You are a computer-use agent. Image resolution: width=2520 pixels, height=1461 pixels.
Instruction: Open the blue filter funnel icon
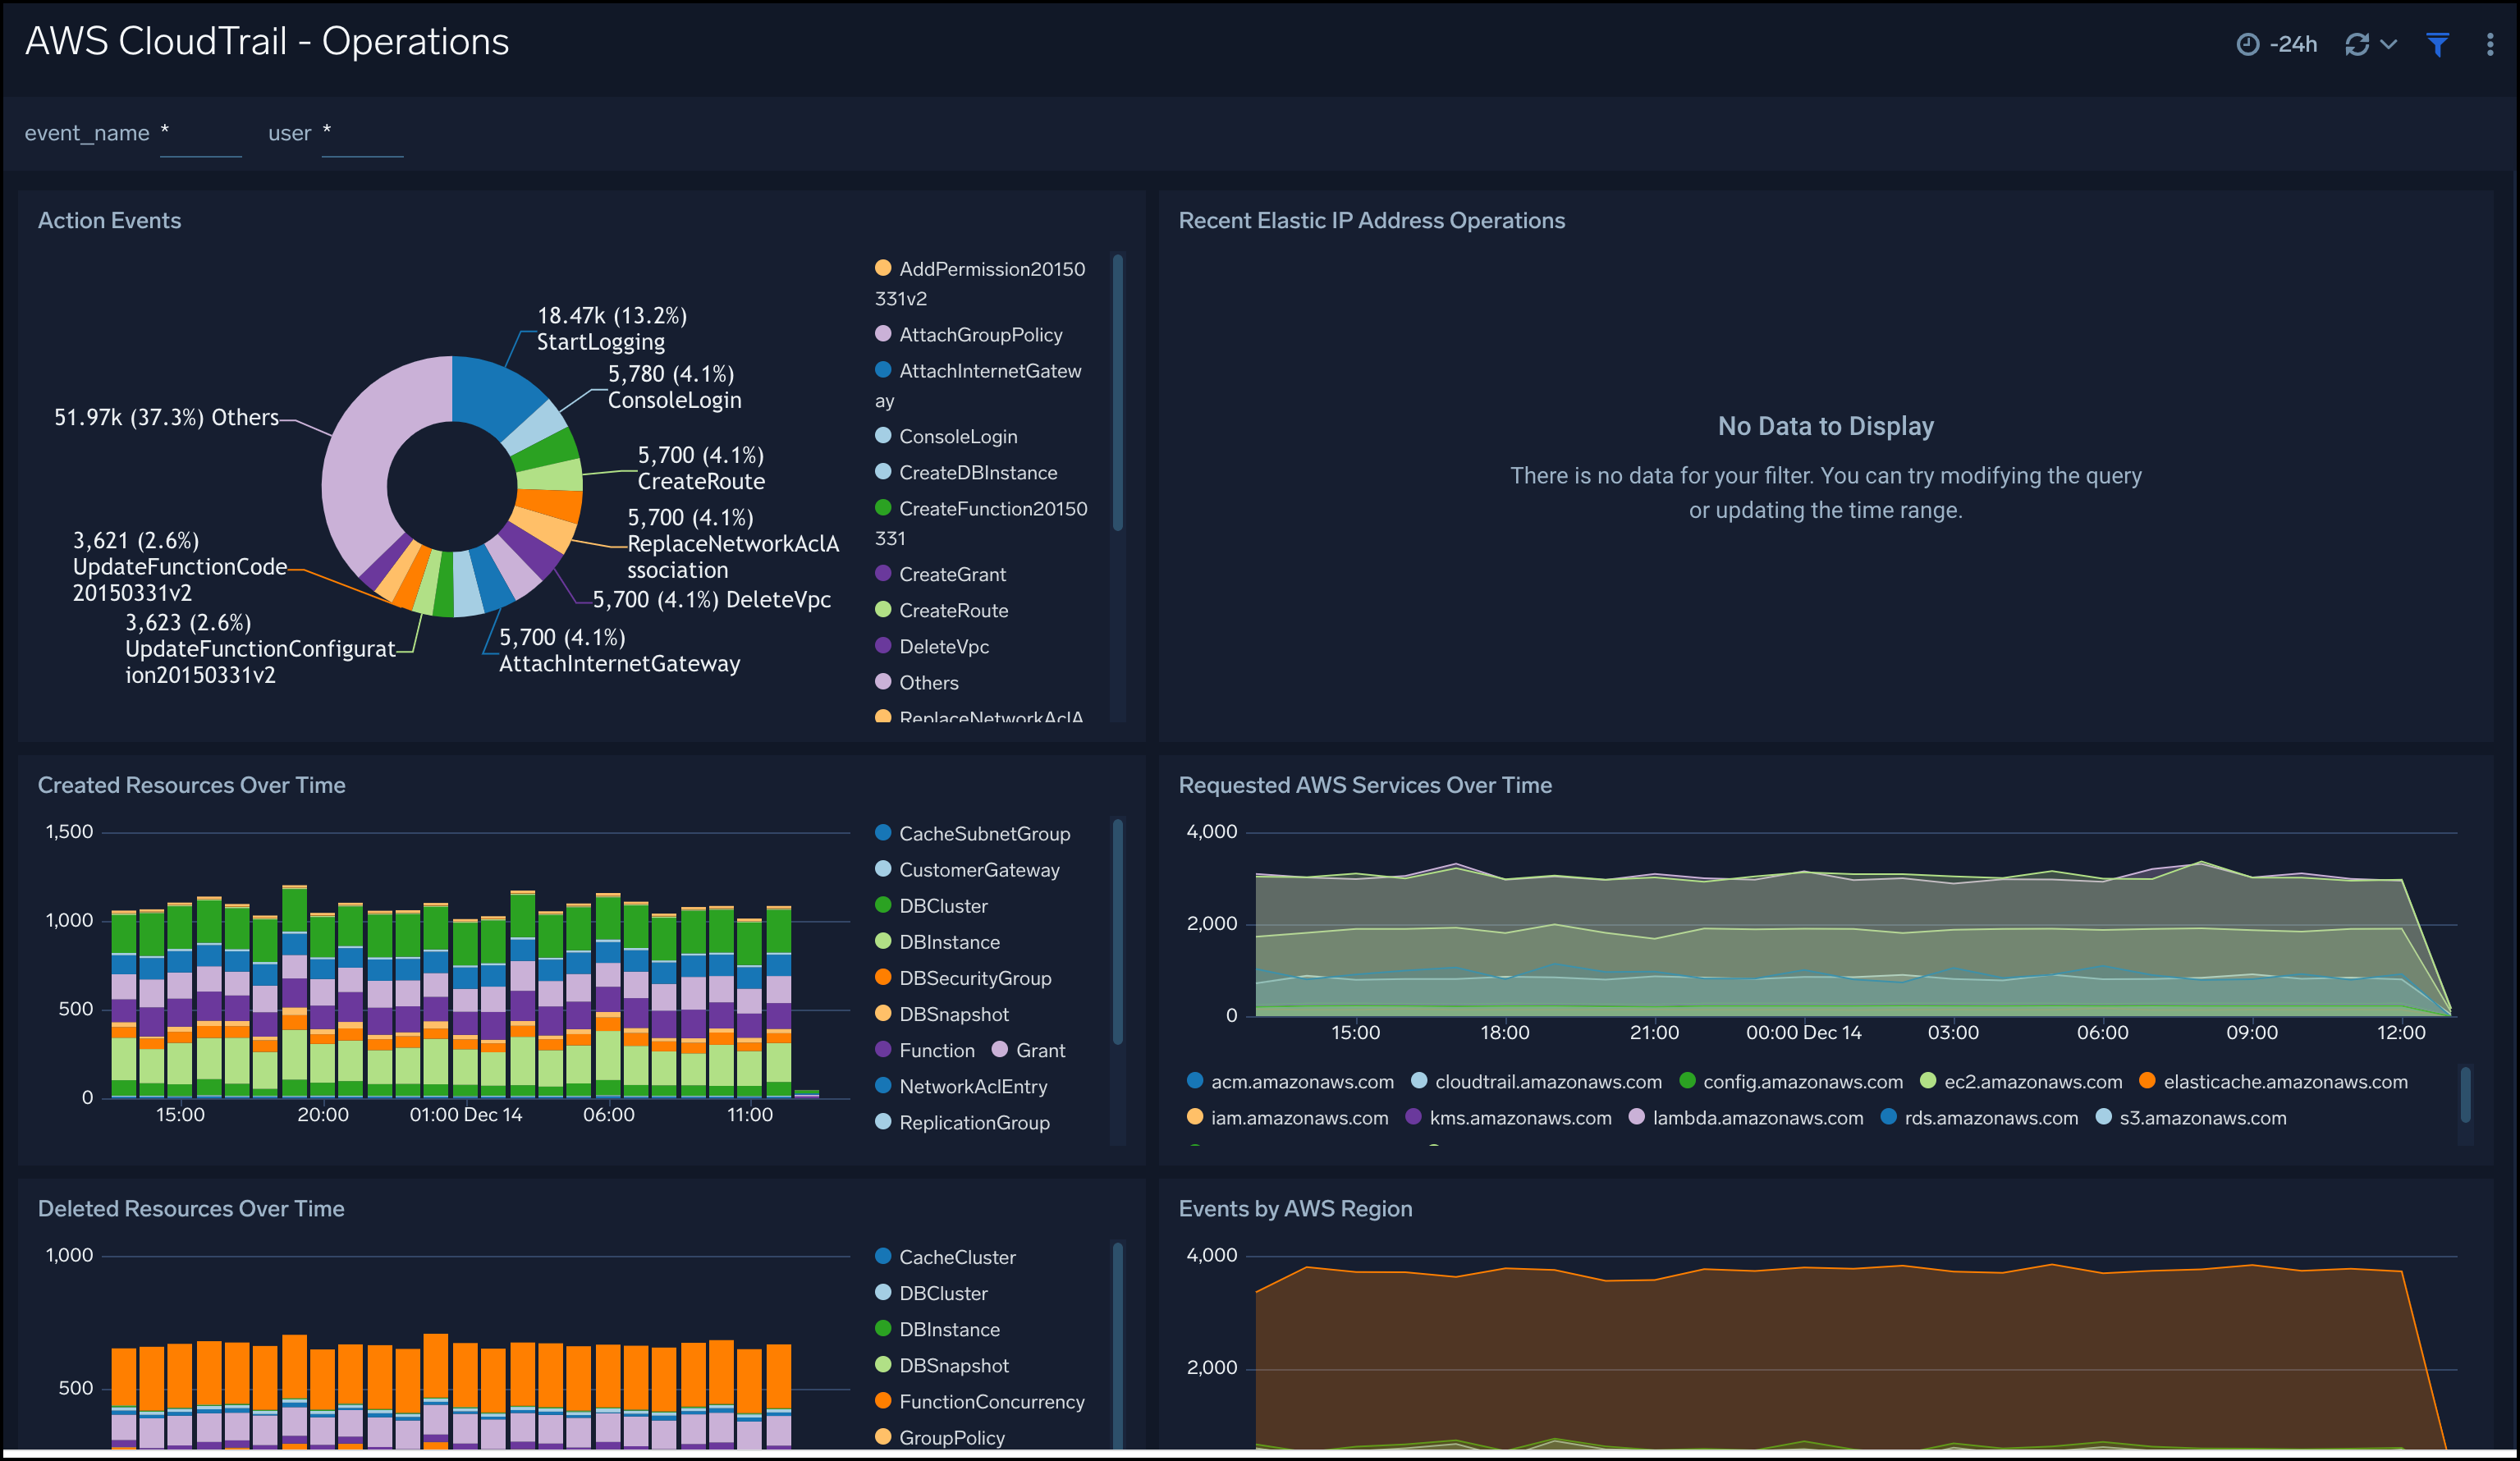[x=2437, y=44]
